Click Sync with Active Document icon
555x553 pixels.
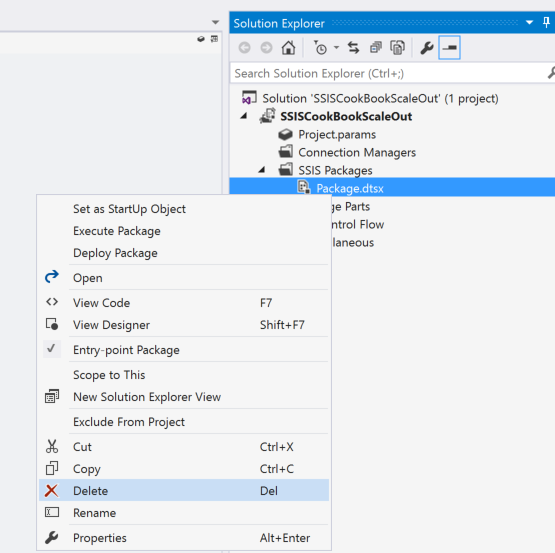[x=353, y=47]
